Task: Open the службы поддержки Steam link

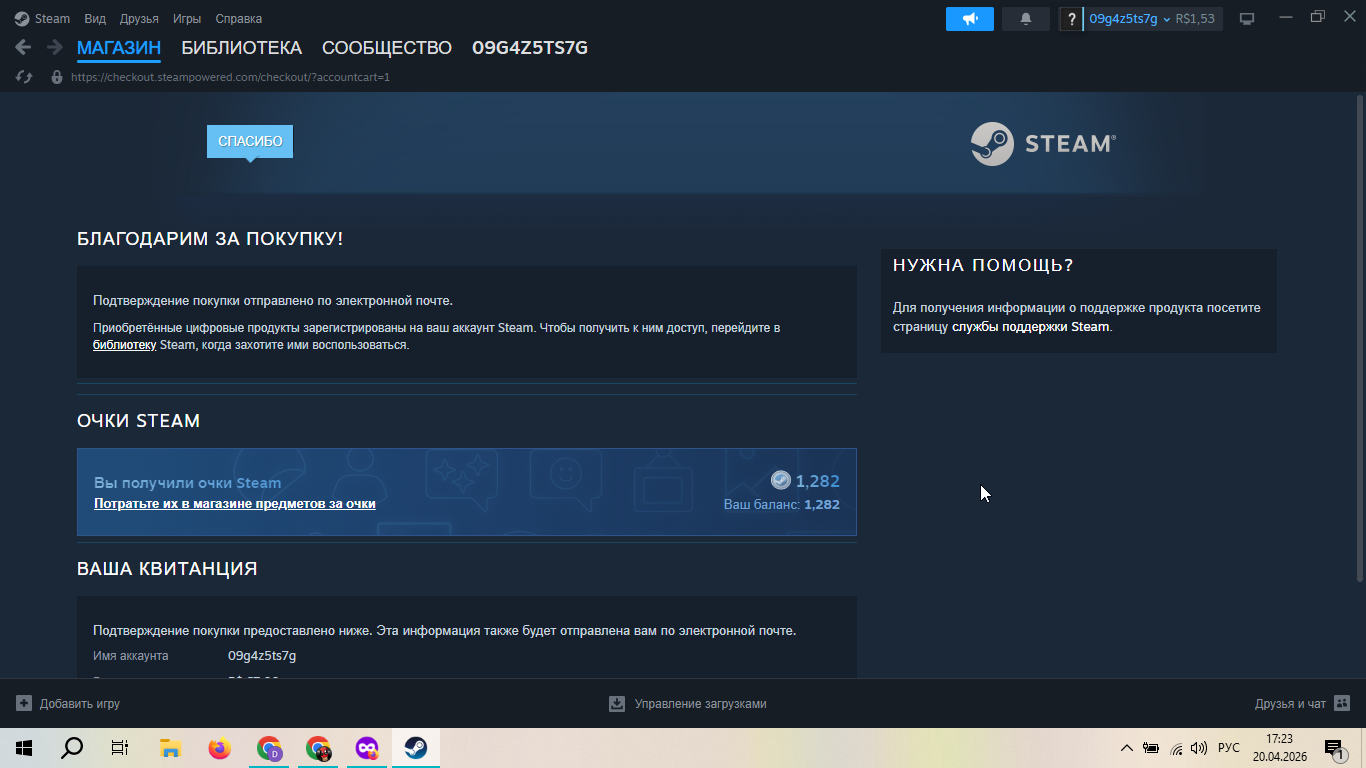Action: [x=1031, y=326]
